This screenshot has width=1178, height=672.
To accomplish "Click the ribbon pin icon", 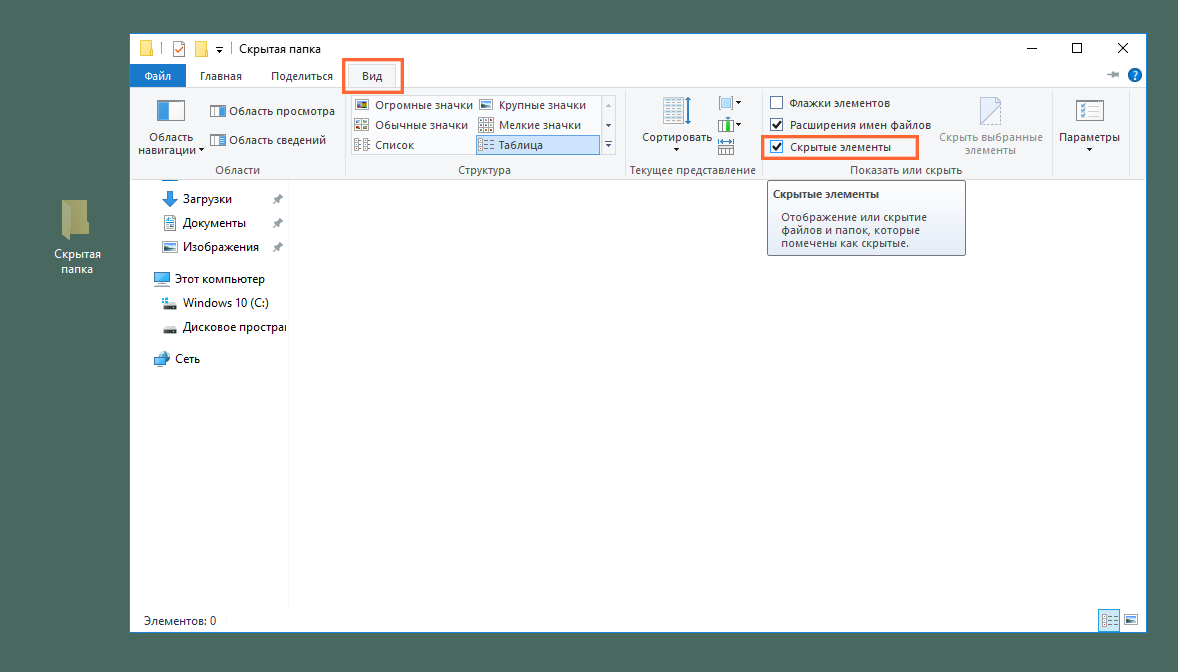I will point(1113,74).
